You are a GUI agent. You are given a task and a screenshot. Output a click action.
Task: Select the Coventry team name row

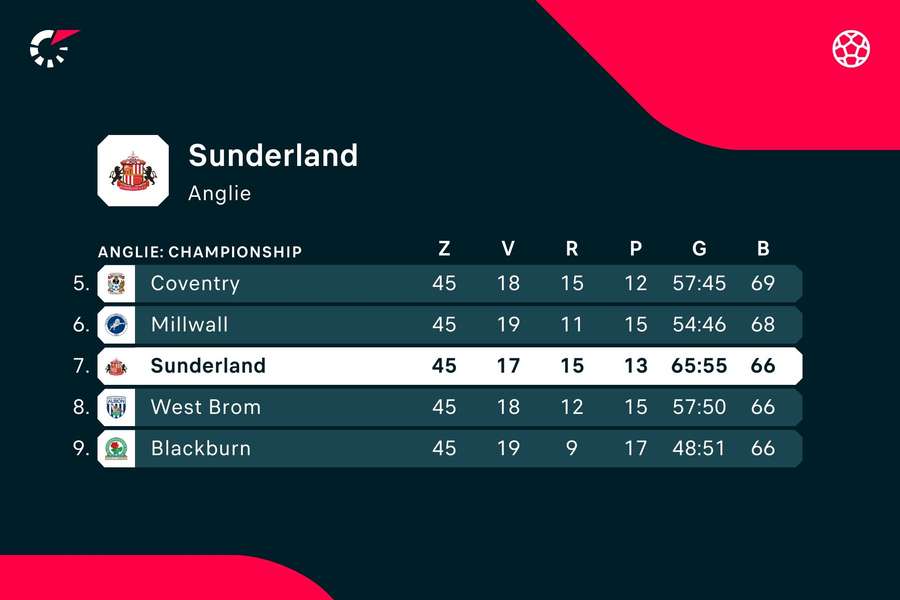pyautogui.click(x=195, y=284)
